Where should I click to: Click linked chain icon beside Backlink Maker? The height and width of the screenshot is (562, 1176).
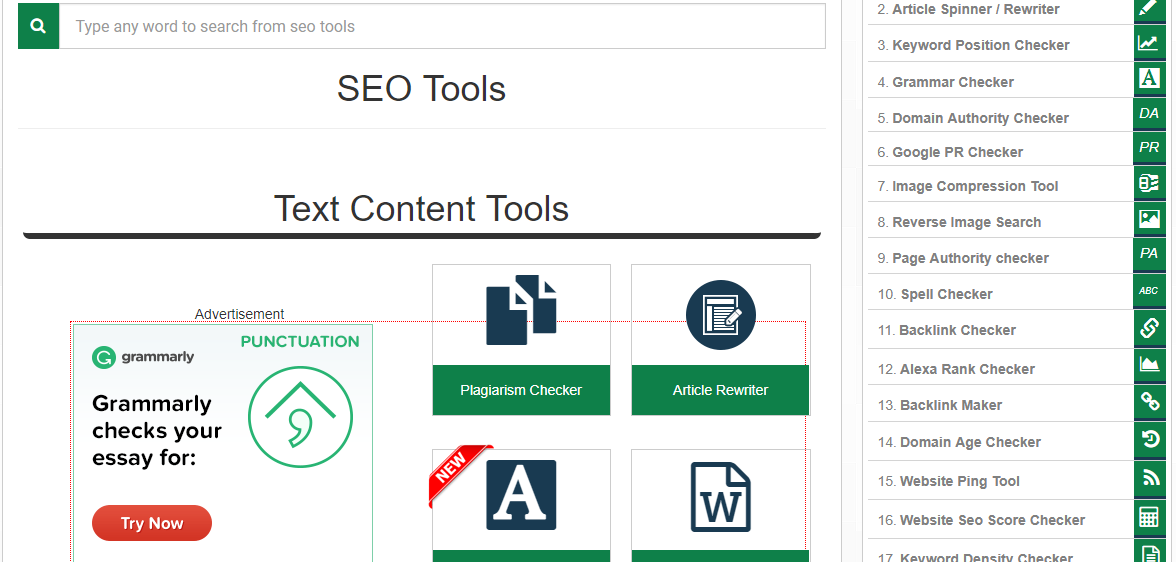click(1149, 402)
